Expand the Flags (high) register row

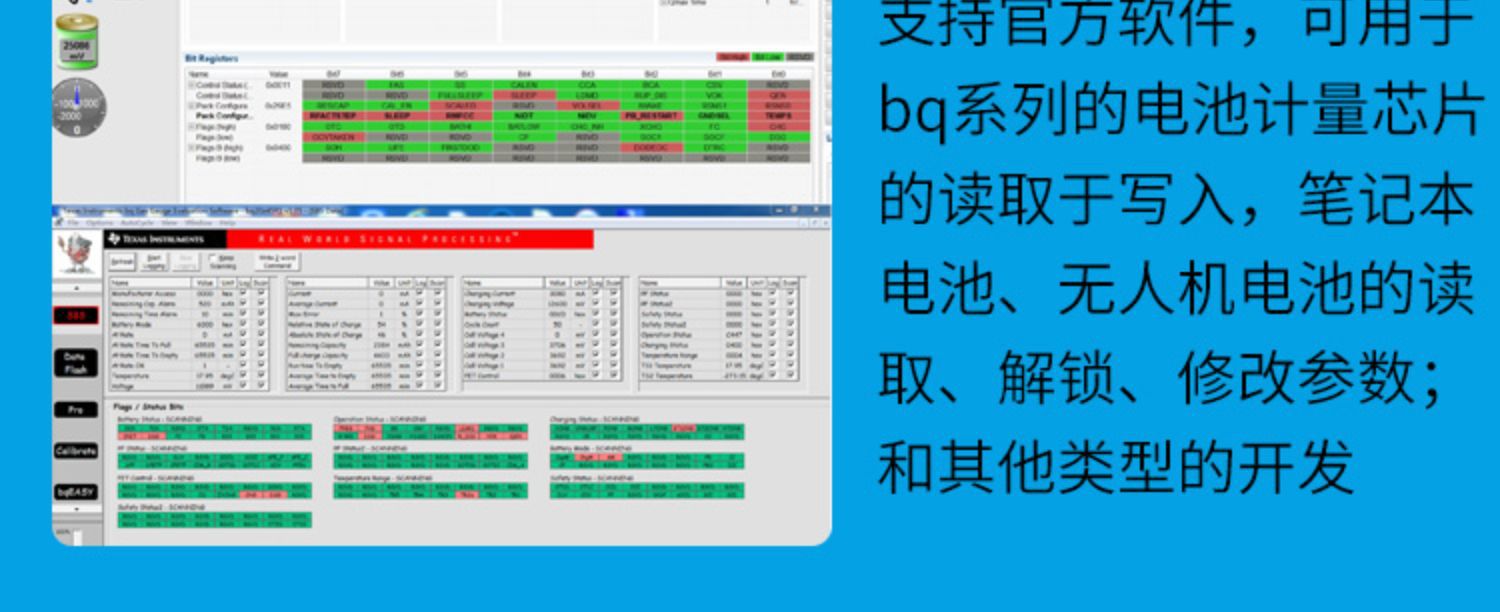(192, 127)
